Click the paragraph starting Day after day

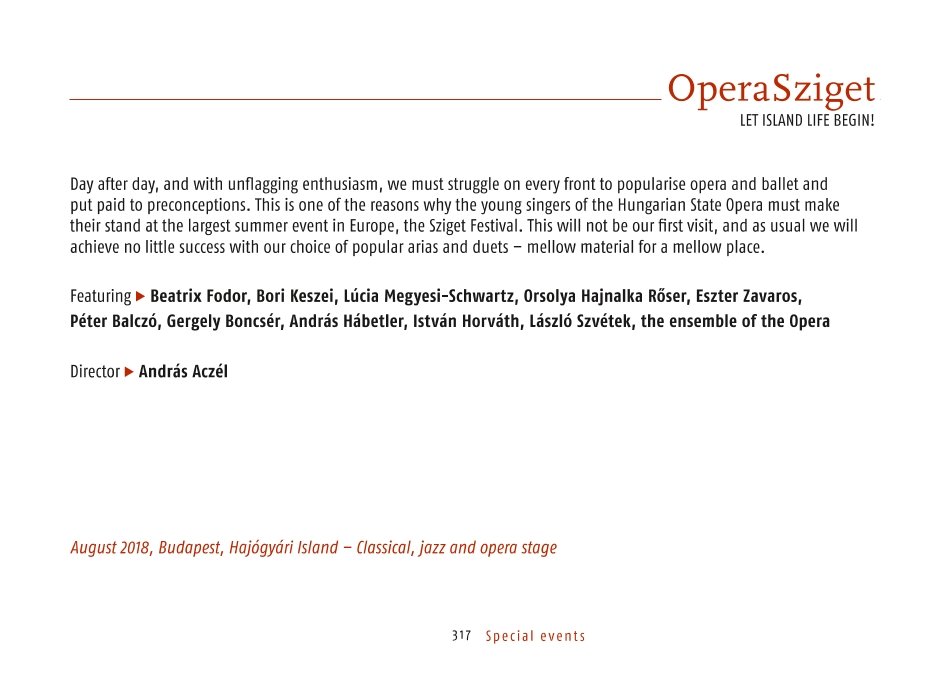(x=464, y=215)
